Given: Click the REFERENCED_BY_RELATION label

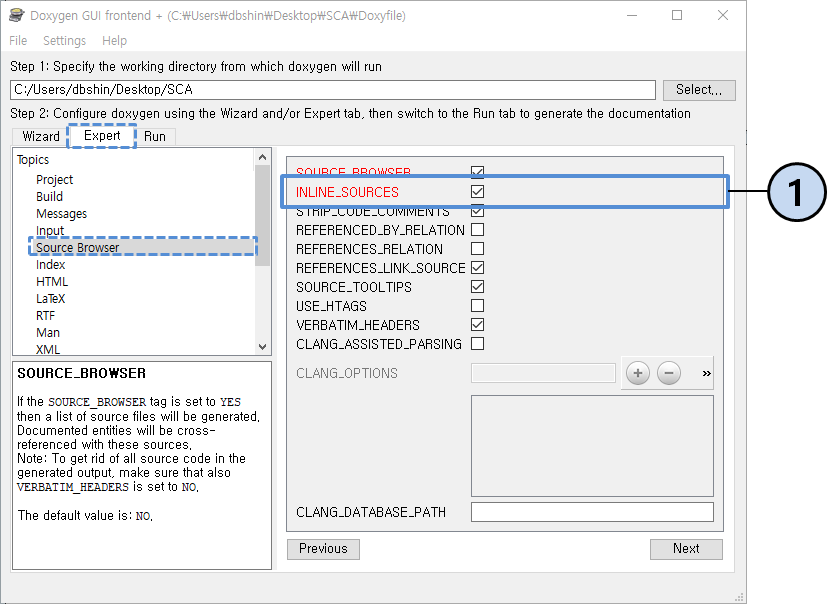Looking at the screenshot, I should click(380, 230).
